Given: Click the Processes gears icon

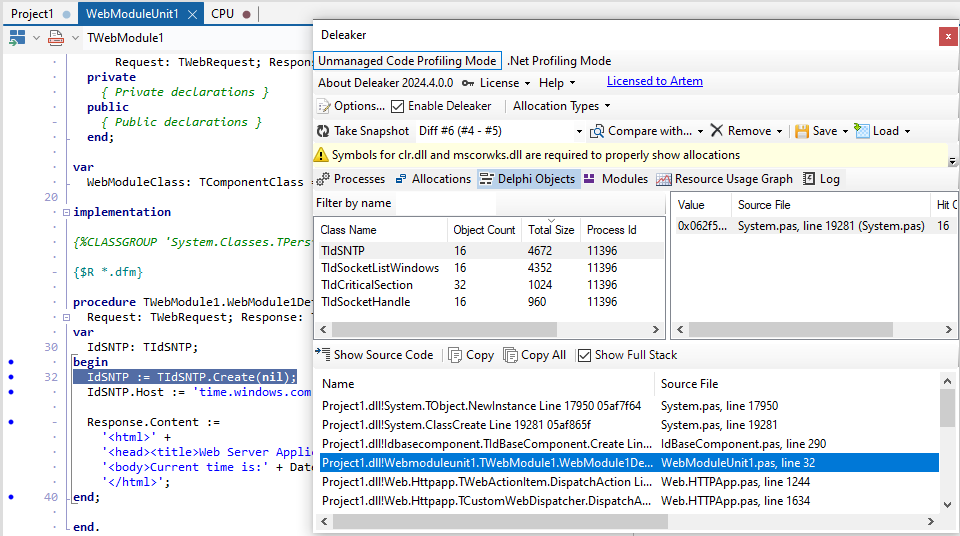Looking at the screenshot, I should [323, 179].
